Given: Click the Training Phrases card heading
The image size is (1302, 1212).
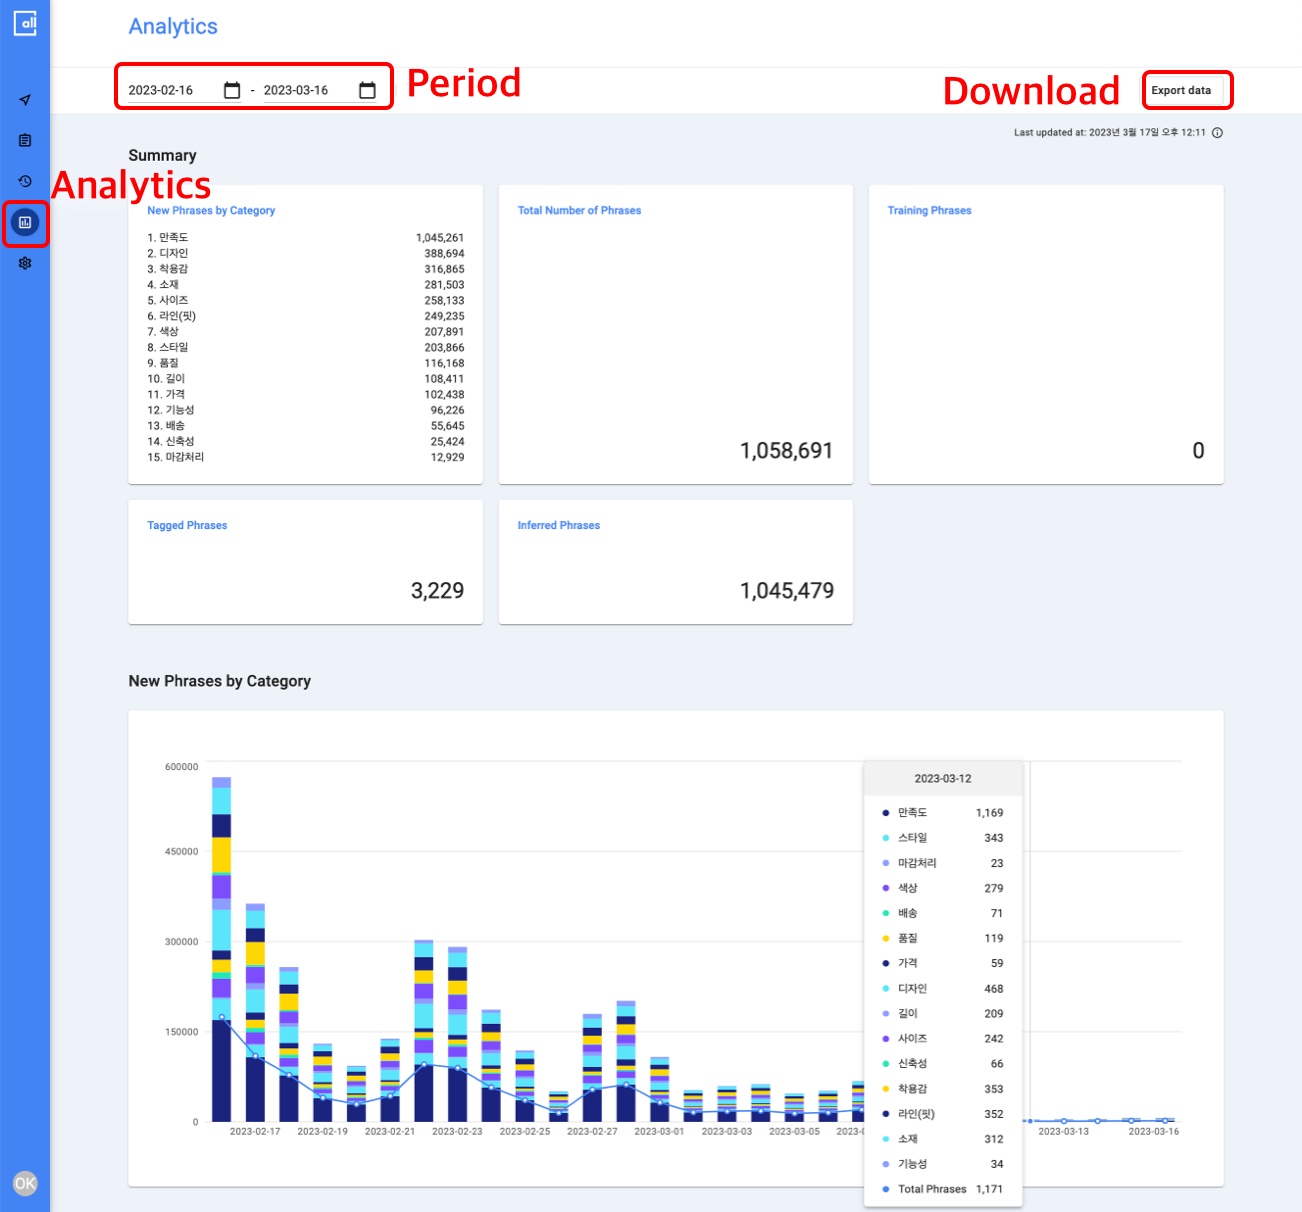Looking at the screenshot, I should tap(929, 211).
